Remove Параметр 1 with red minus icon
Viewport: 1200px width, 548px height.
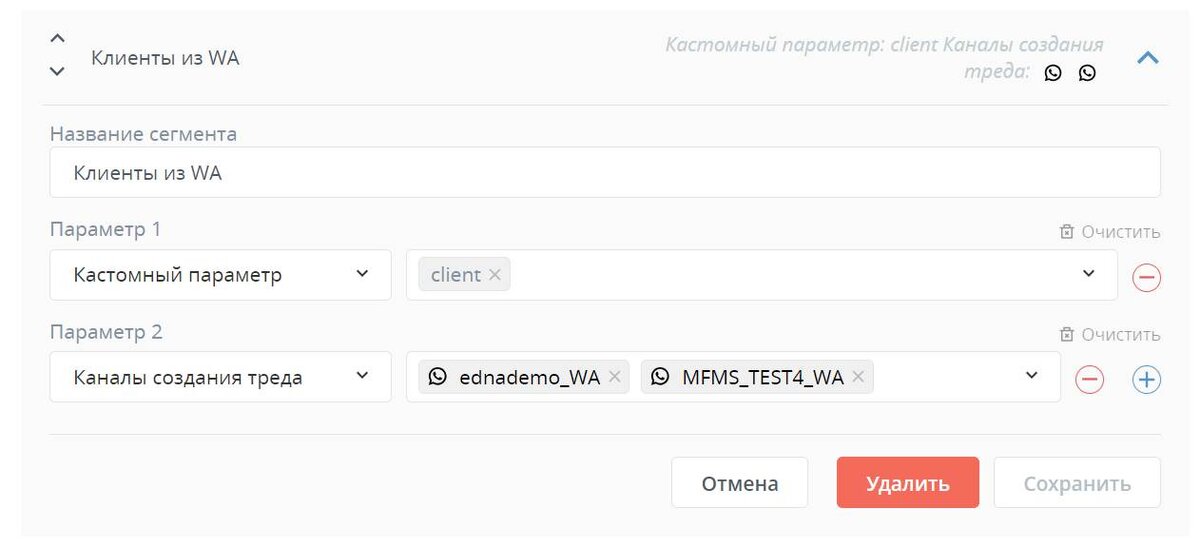click(x=1146, y=277)
